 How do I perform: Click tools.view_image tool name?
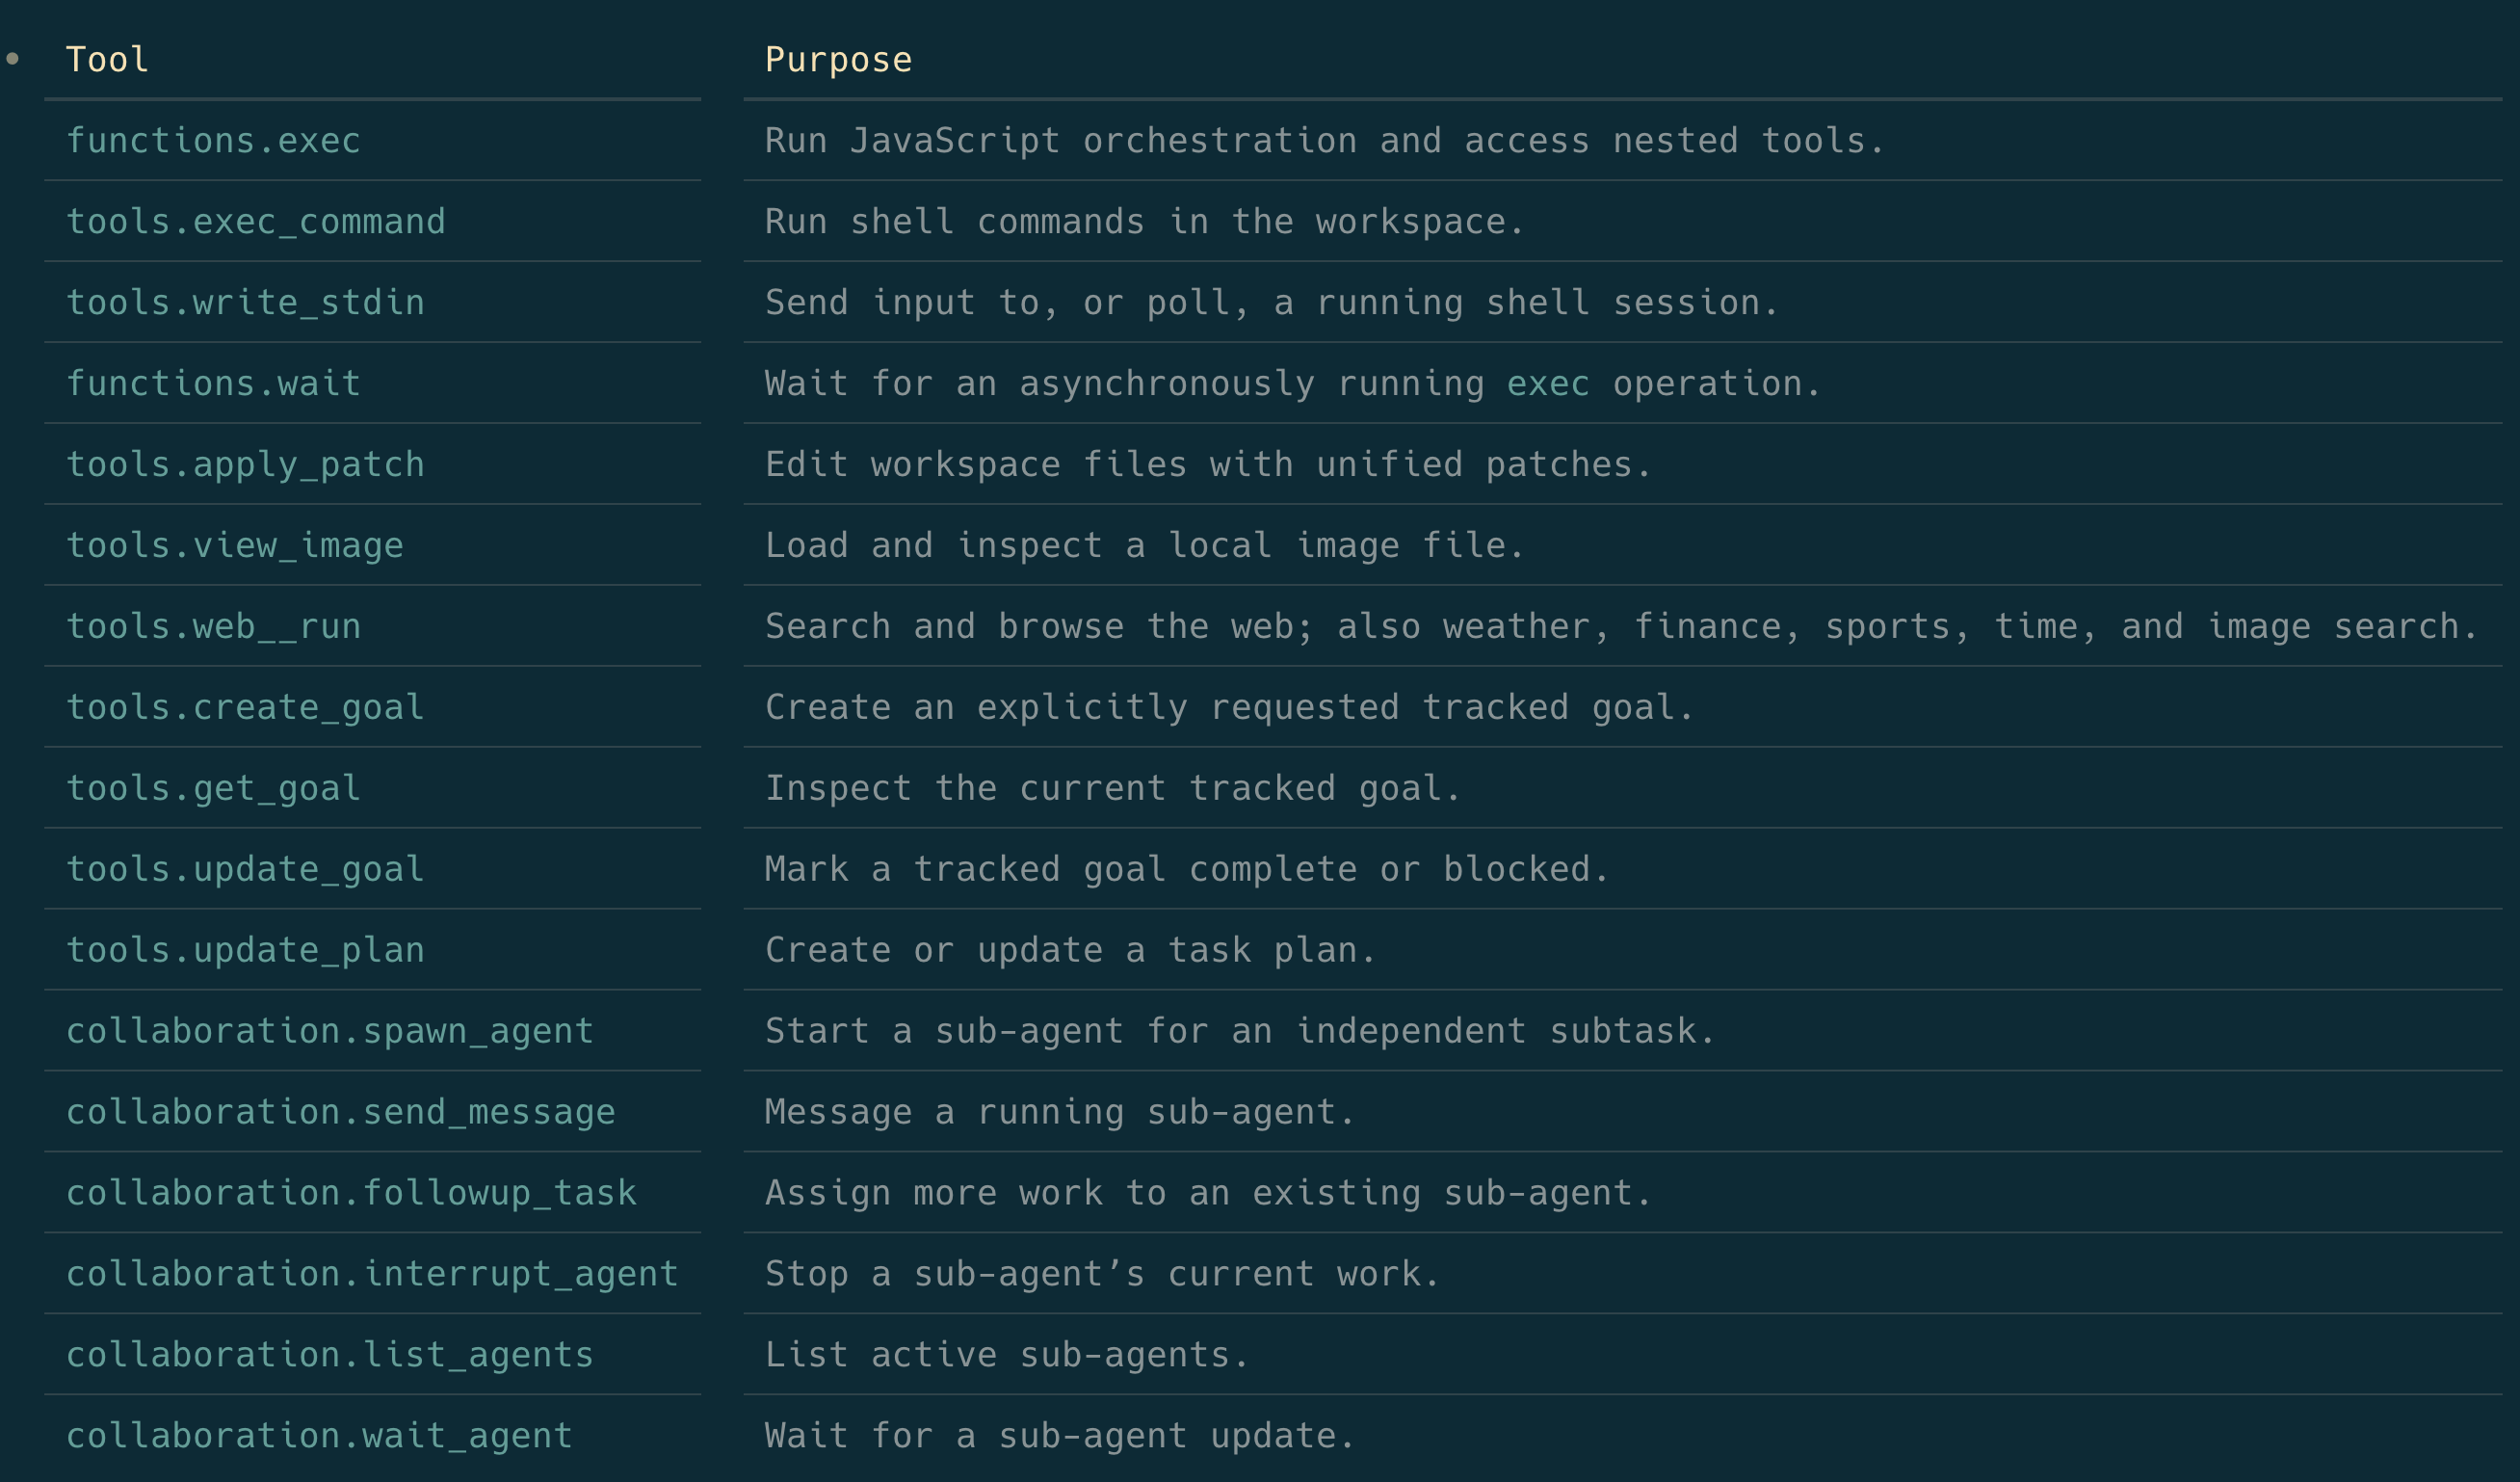pos(234,546)
